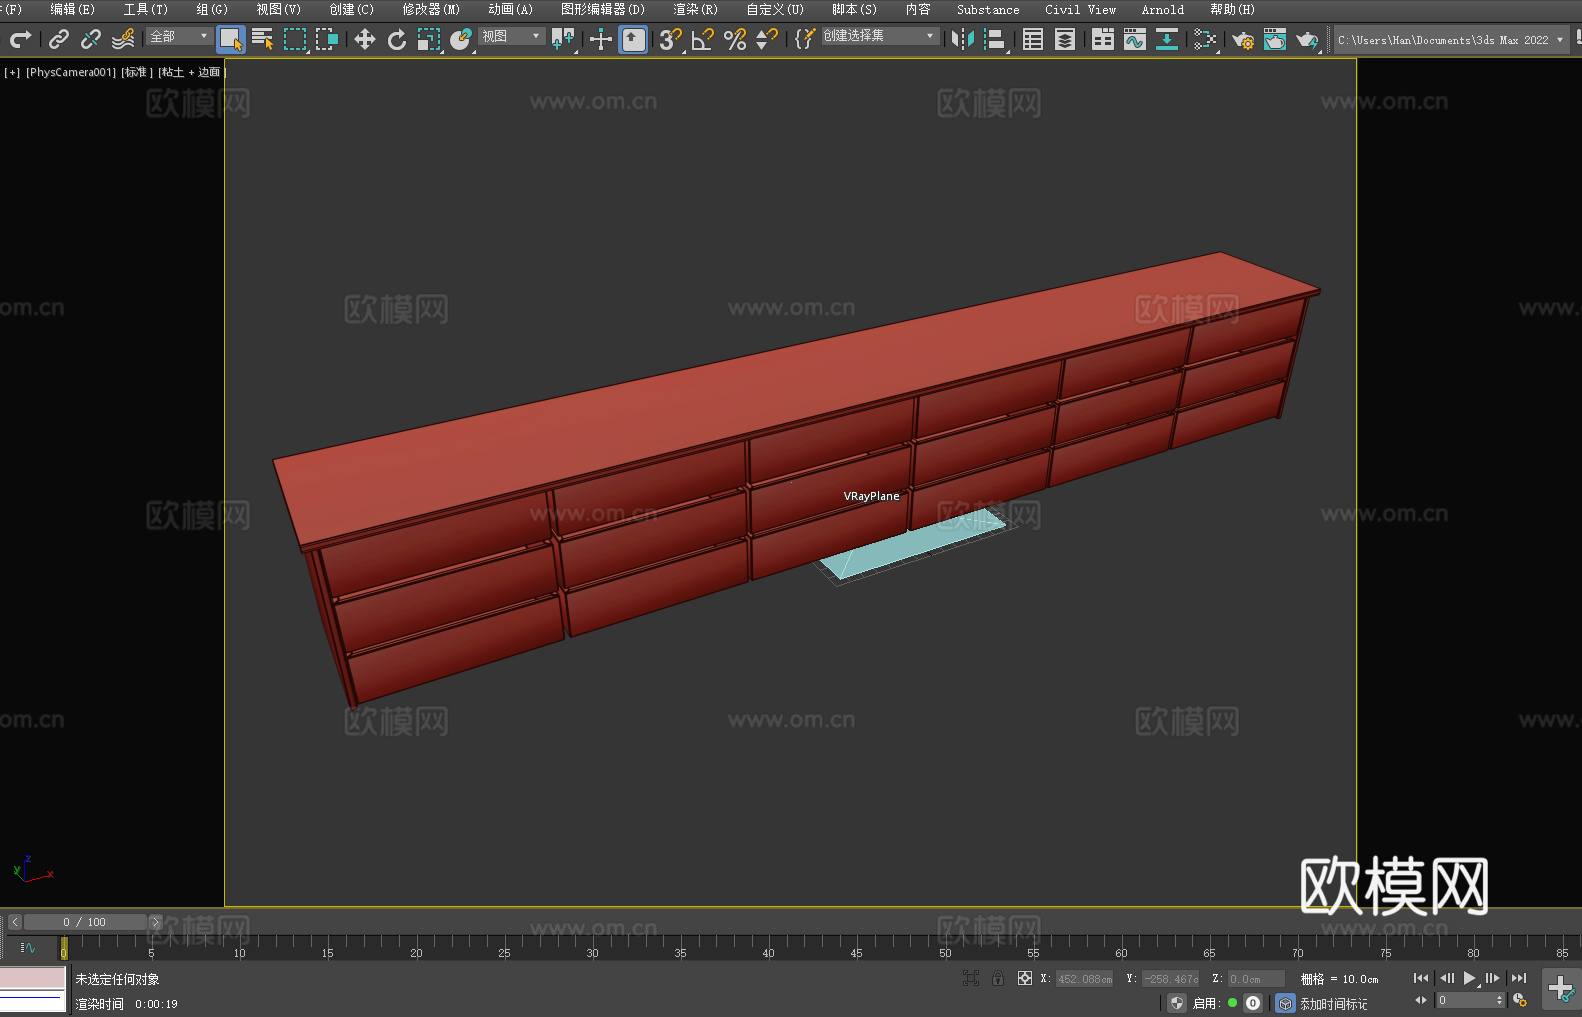
Task: Click the Redo arrow icon
Action: 20,39
